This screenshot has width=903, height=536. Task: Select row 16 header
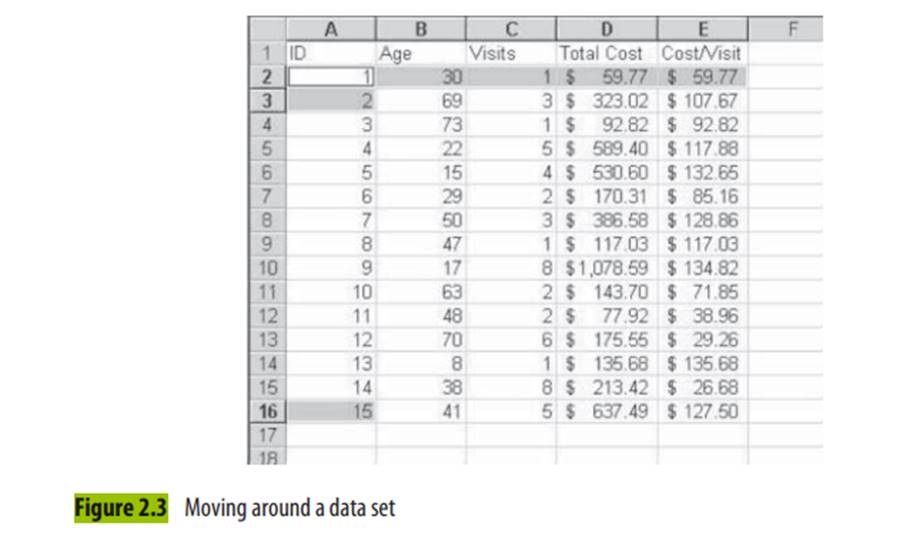pyautogui.click(x=265, y=411)
